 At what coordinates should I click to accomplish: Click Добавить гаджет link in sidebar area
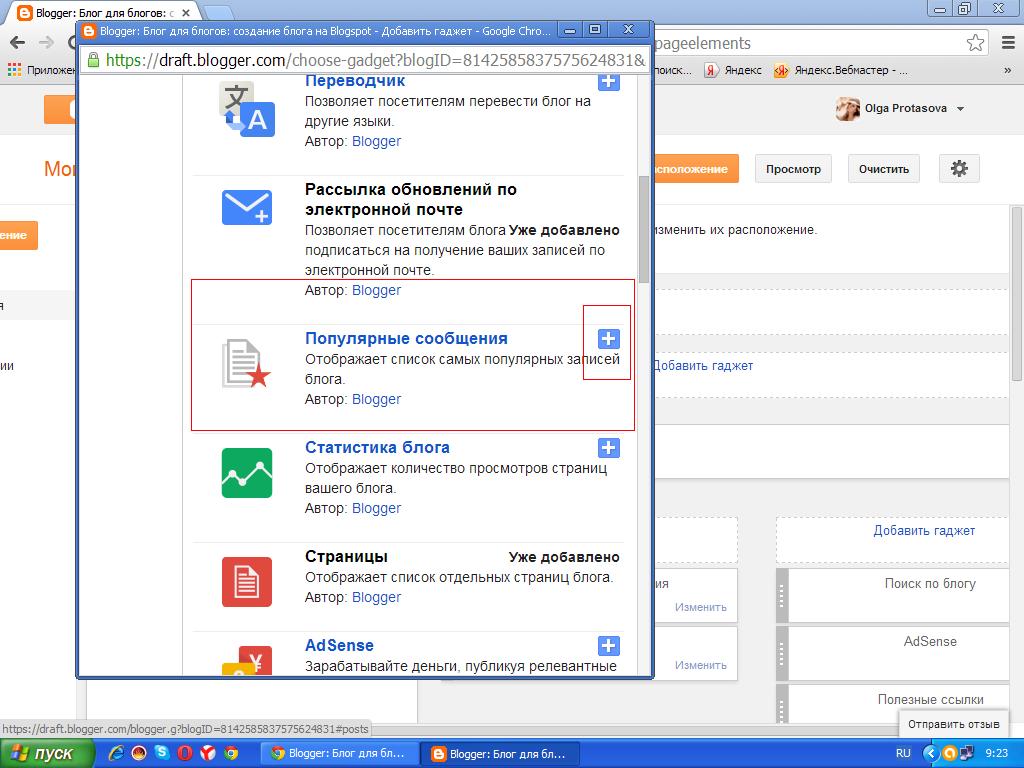(x=924, y=531)
